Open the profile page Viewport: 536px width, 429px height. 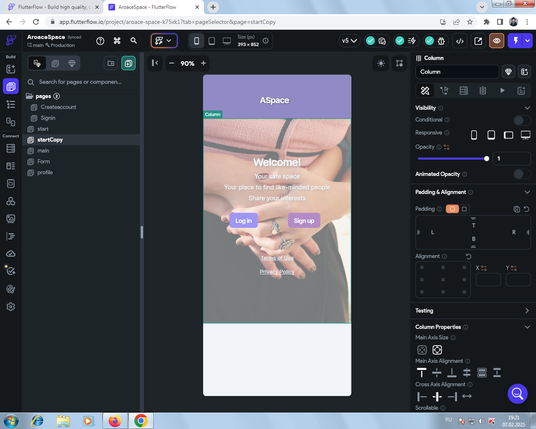45,173
